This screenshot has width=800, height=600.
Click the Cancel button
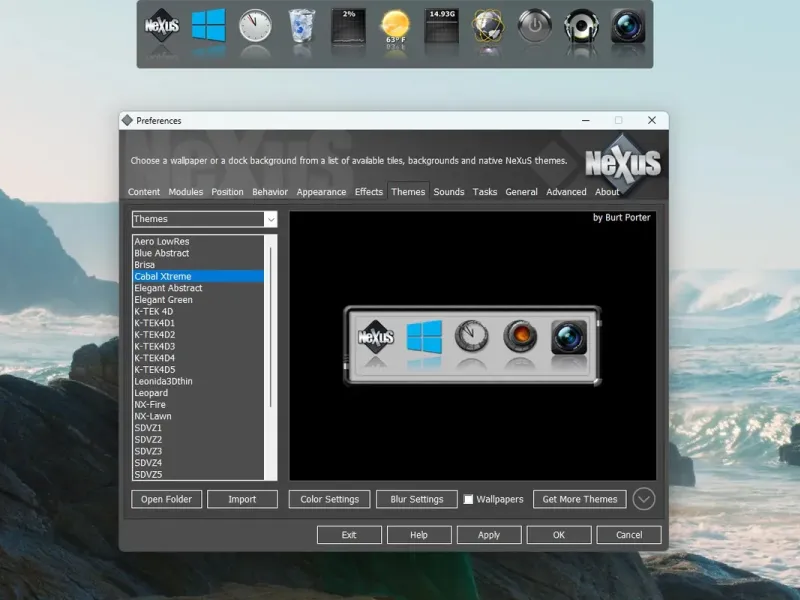point(629,535)
